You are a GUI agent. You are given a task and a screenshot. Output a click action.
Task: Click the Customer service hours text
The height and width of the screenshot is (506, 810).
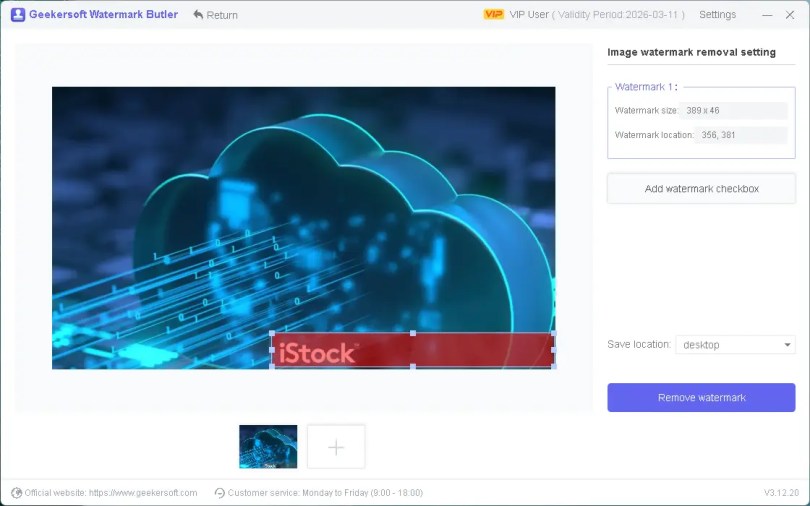pos(325,493)
